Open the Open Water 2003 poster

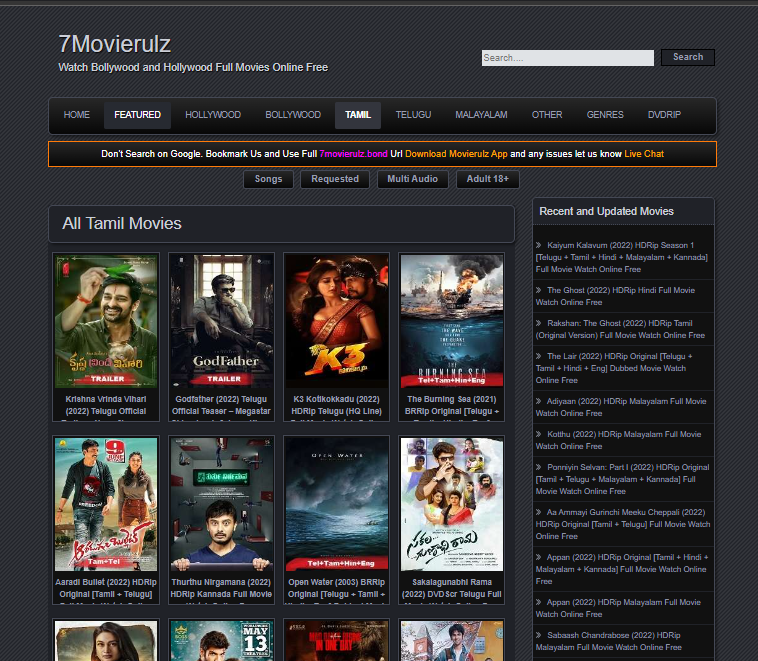pos(336,504)
